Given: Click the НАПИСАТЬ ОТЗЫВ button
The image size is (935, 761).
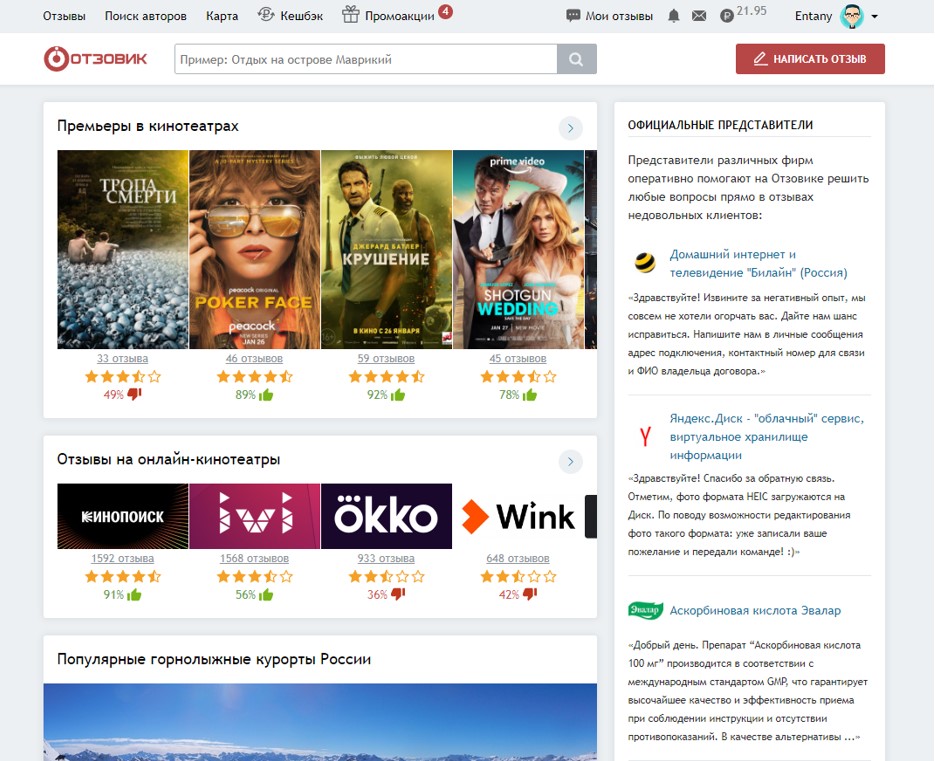Looking at the screenshot, I should click(x=810, y=59).
